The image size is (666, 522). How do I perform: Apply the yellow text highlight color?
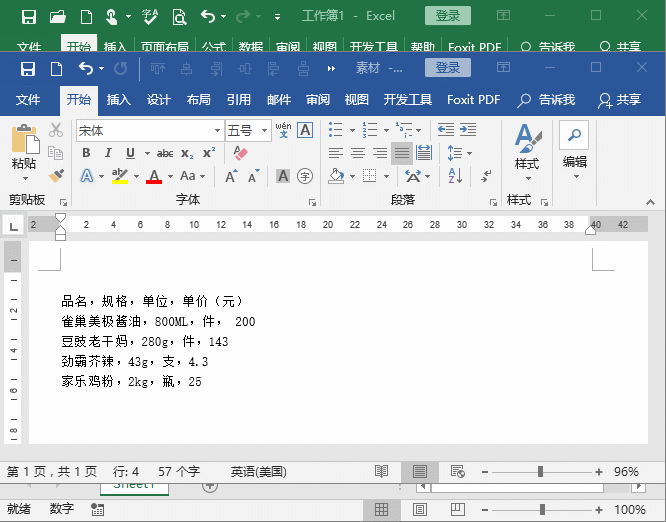coord(120,176)
